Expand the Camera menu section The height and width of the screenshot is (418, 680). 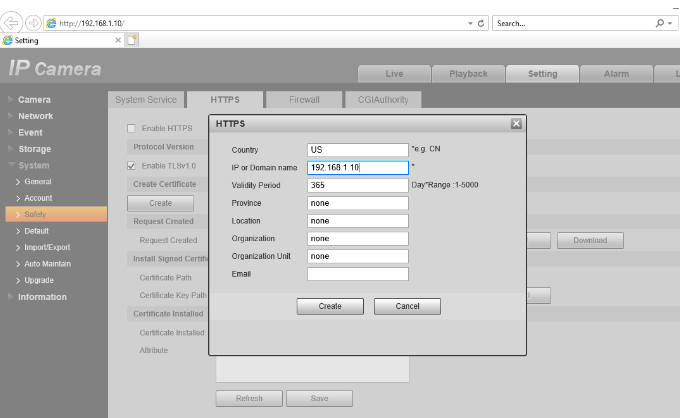34,100
